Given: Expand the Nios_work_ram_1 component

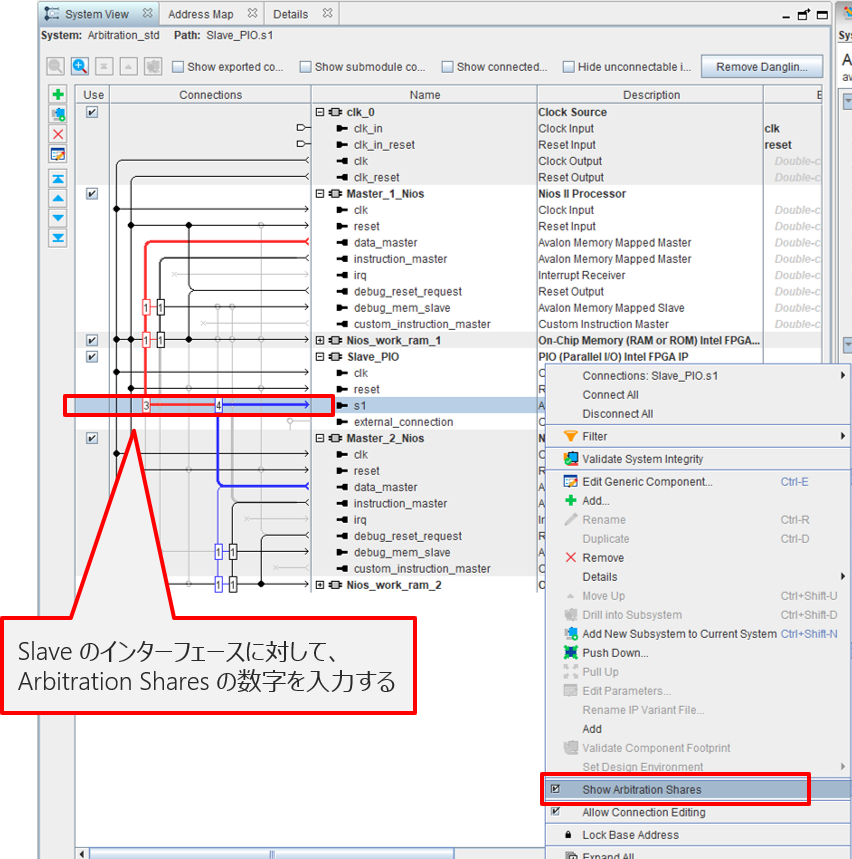Looking at the screenshot, I should (x=320, y=341).
